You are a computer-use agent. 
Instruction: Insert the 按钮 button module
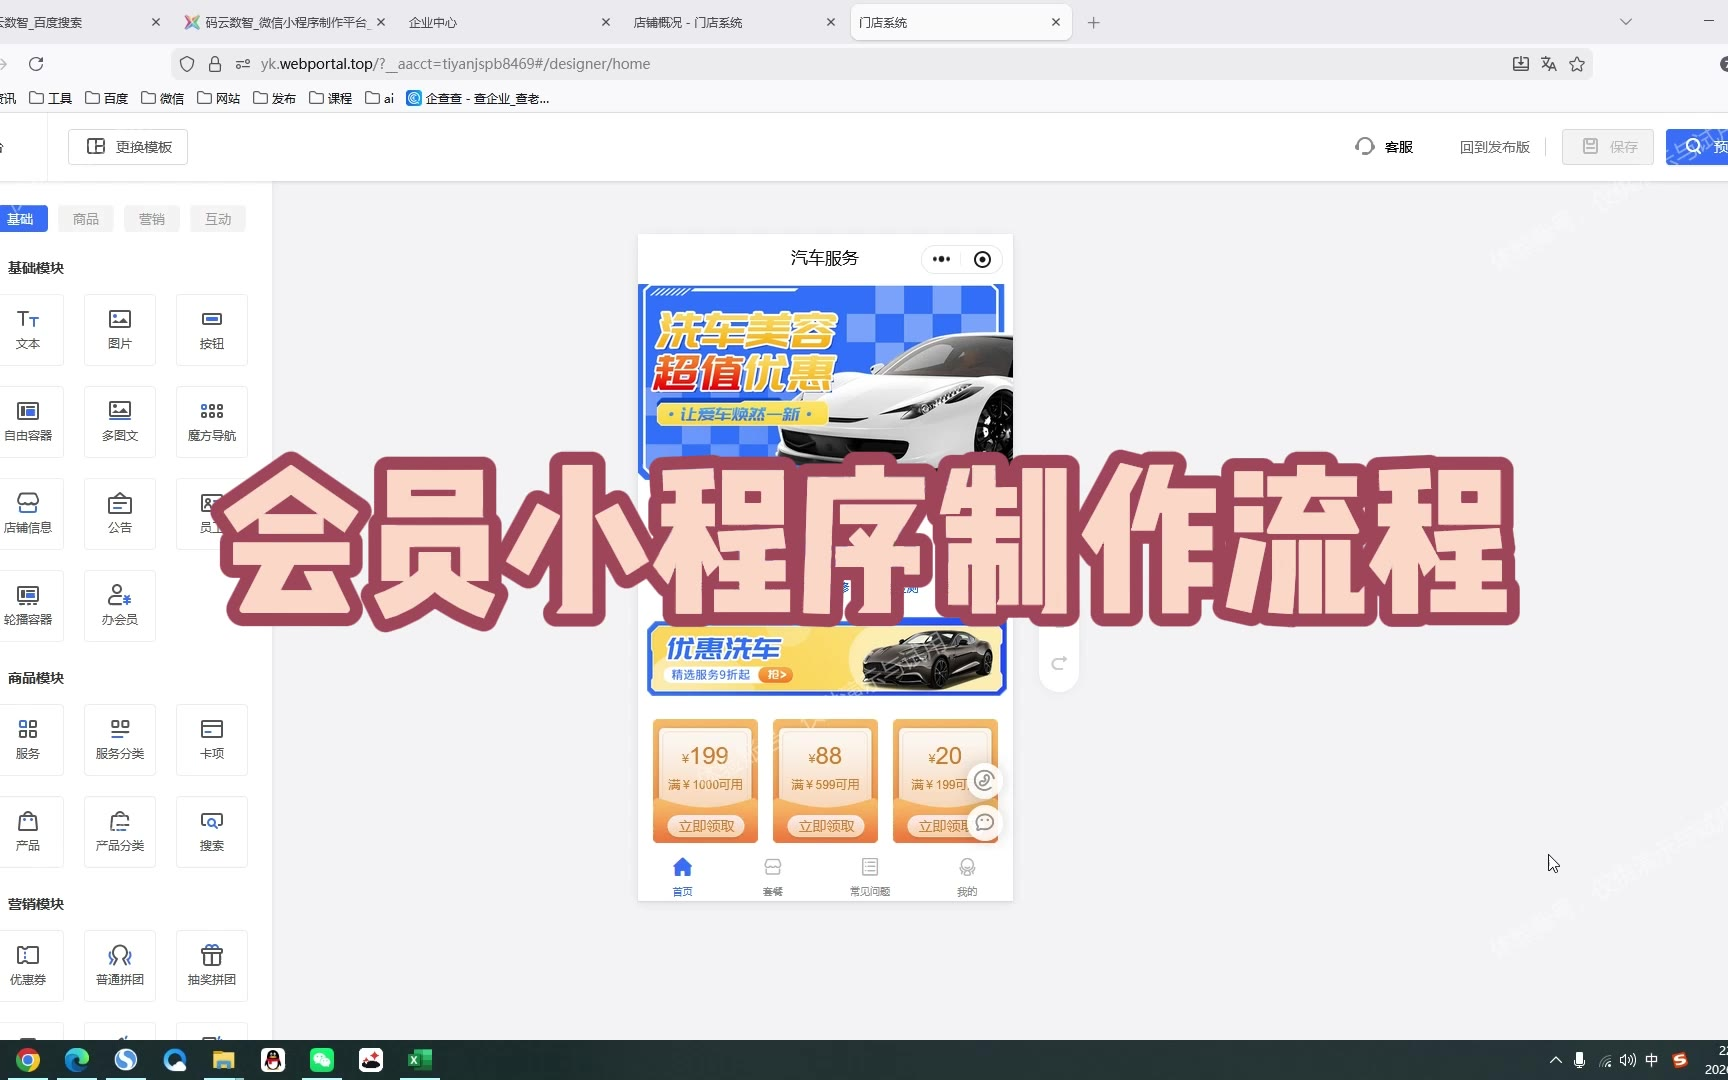point(211,329)
